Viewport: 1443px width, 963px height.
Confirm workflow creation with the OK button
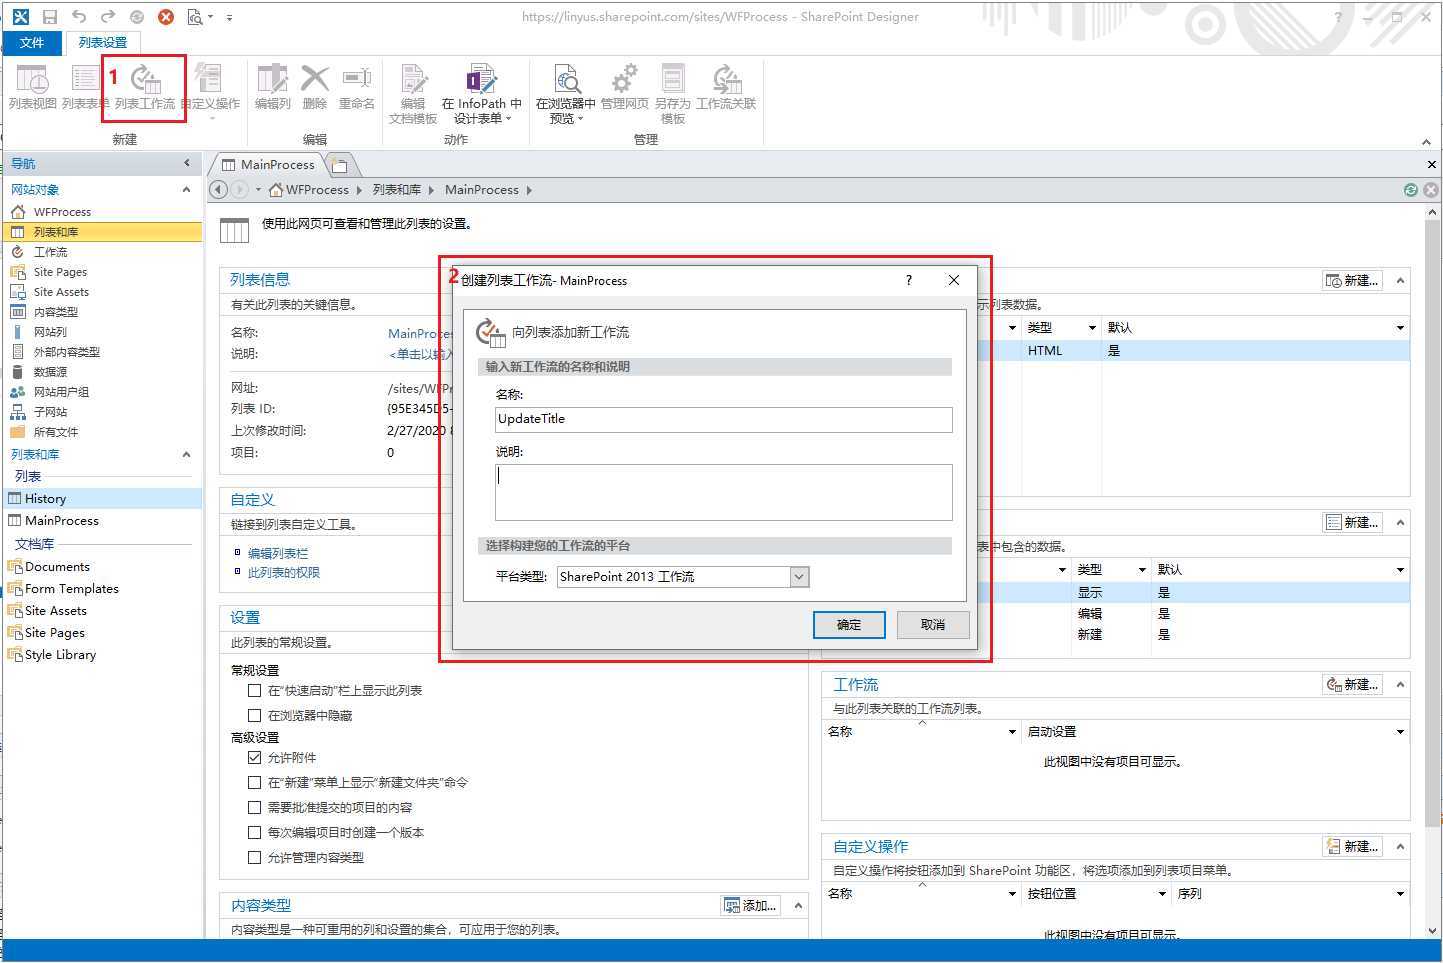pos(849,624)
